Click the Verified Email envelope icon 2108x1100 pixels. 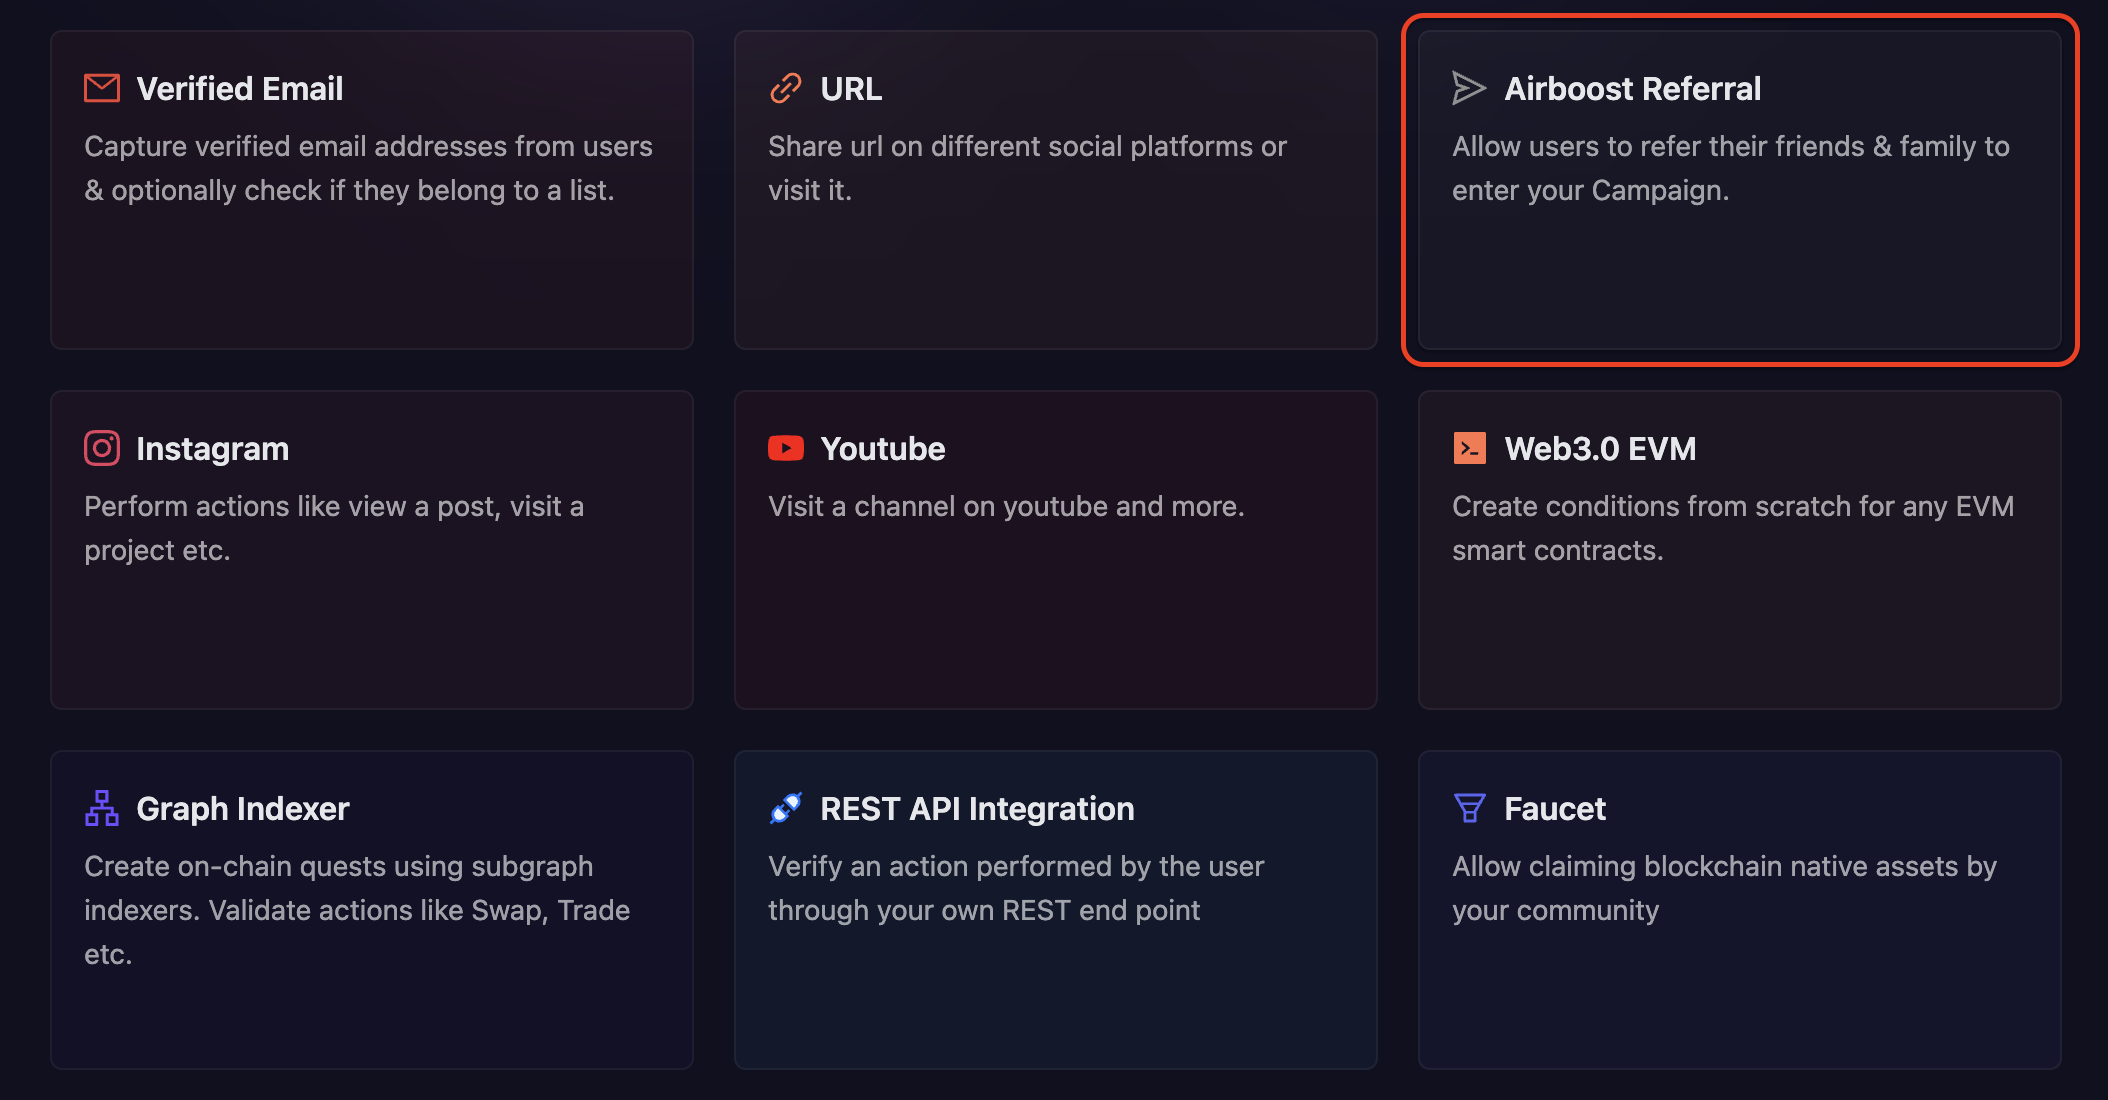(x=102, y=88)
